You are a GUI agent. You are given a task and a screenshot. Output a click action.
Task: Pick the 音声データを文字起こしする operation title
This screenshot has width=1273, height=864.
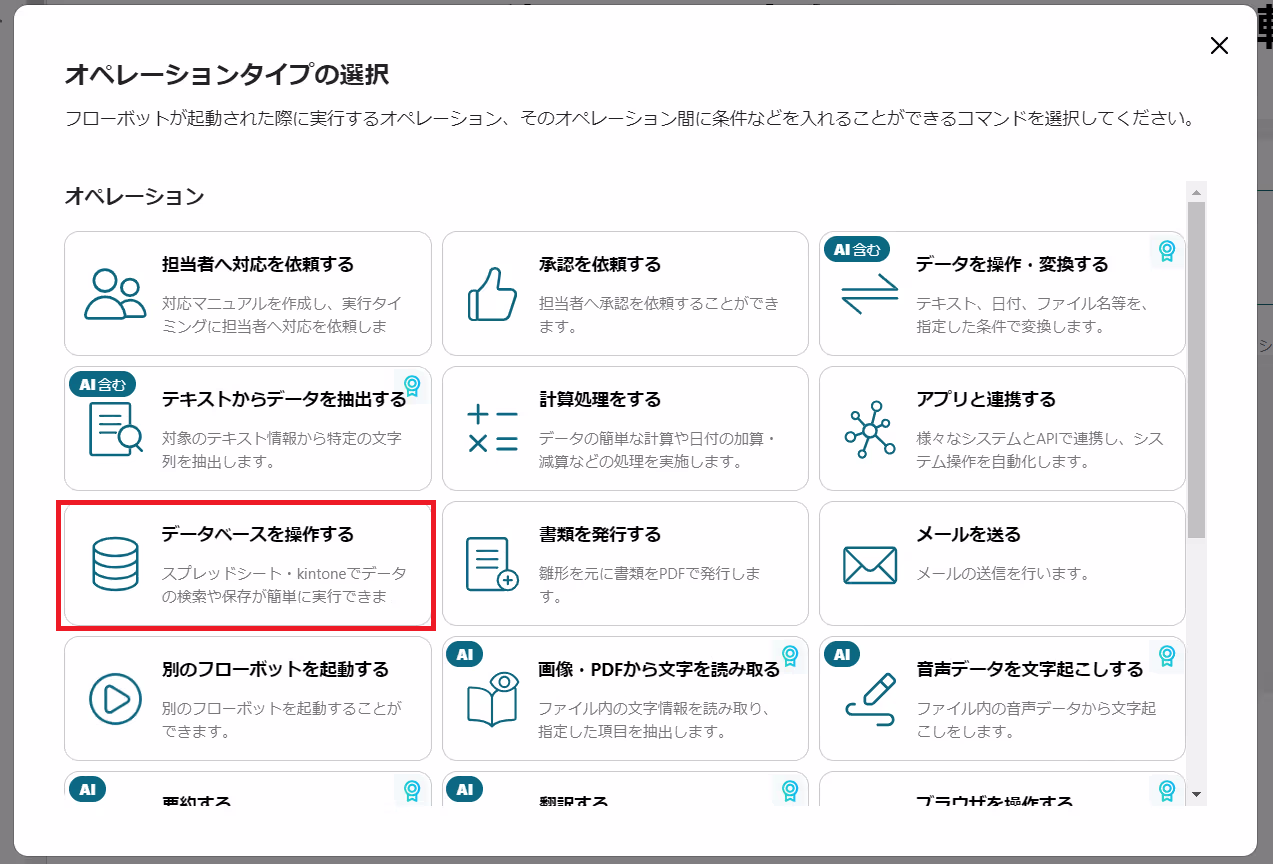point(1029,670)
